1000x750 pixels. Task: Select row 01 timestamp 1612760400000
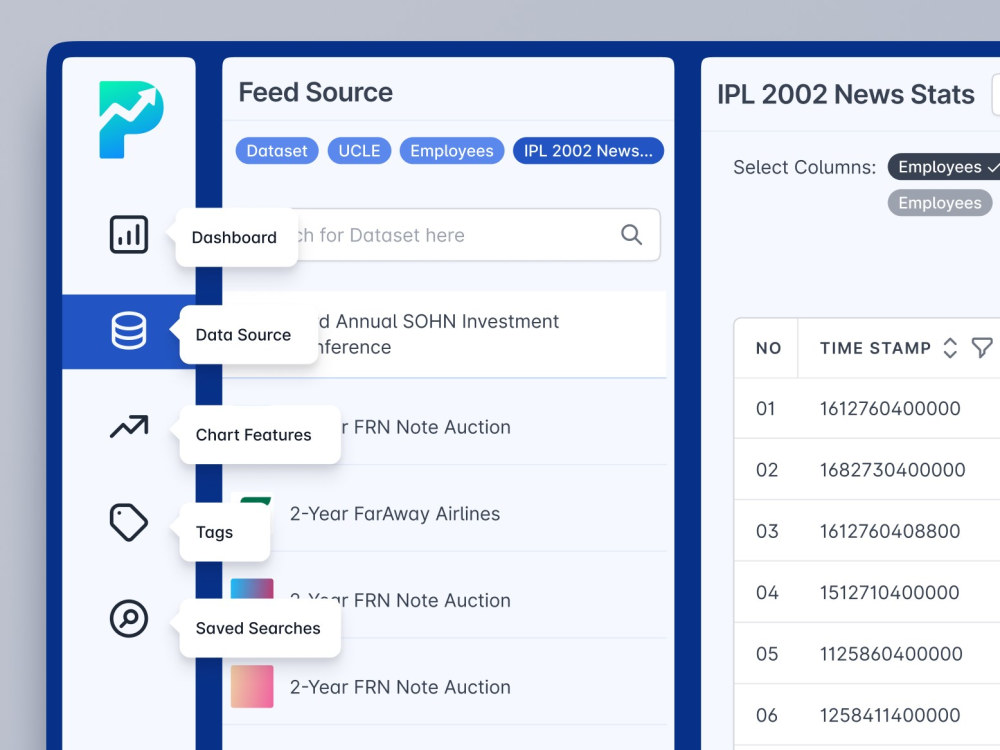(890, 408)
